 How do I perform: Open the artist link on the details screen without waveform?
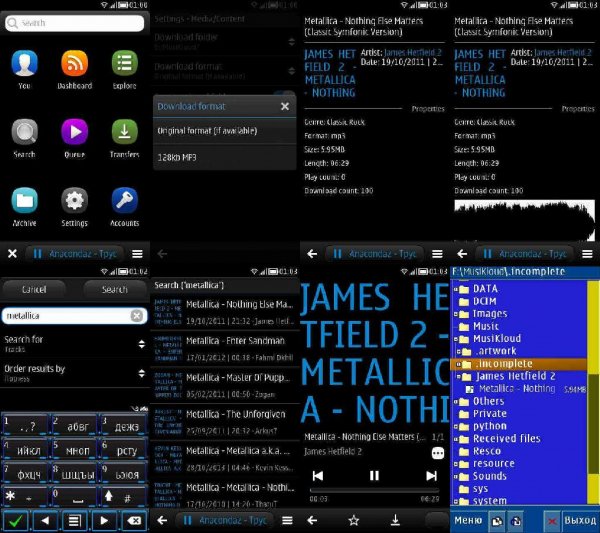(412, 52)
